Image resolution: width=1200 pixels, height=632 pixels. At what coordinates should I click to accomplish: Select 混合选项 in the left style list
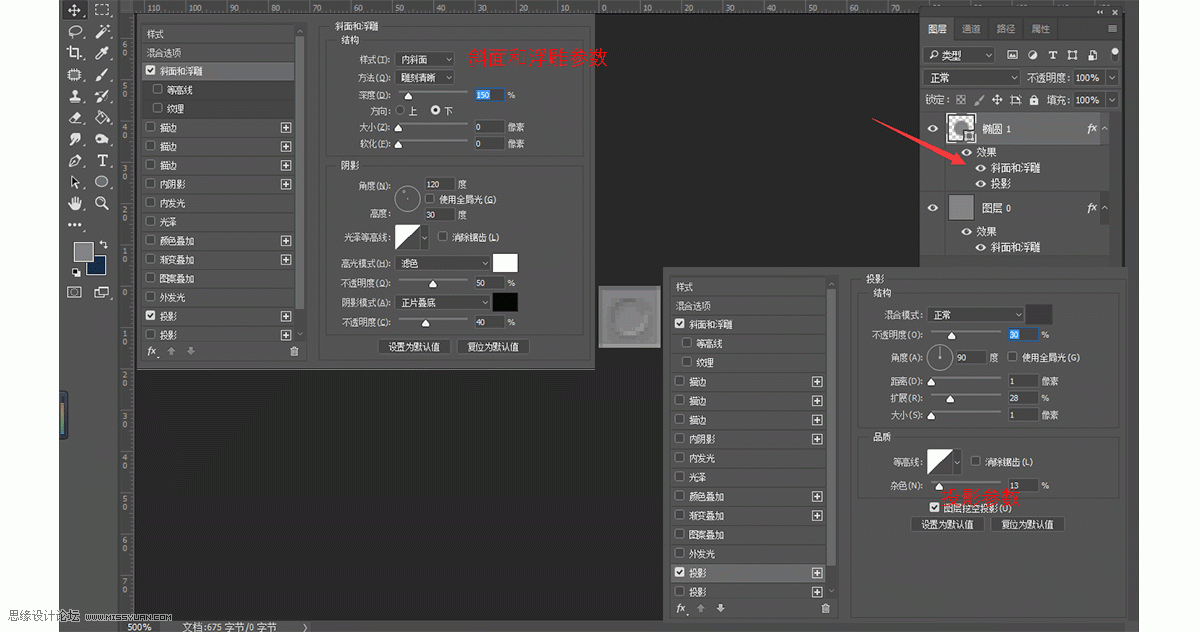pos(218,52)
